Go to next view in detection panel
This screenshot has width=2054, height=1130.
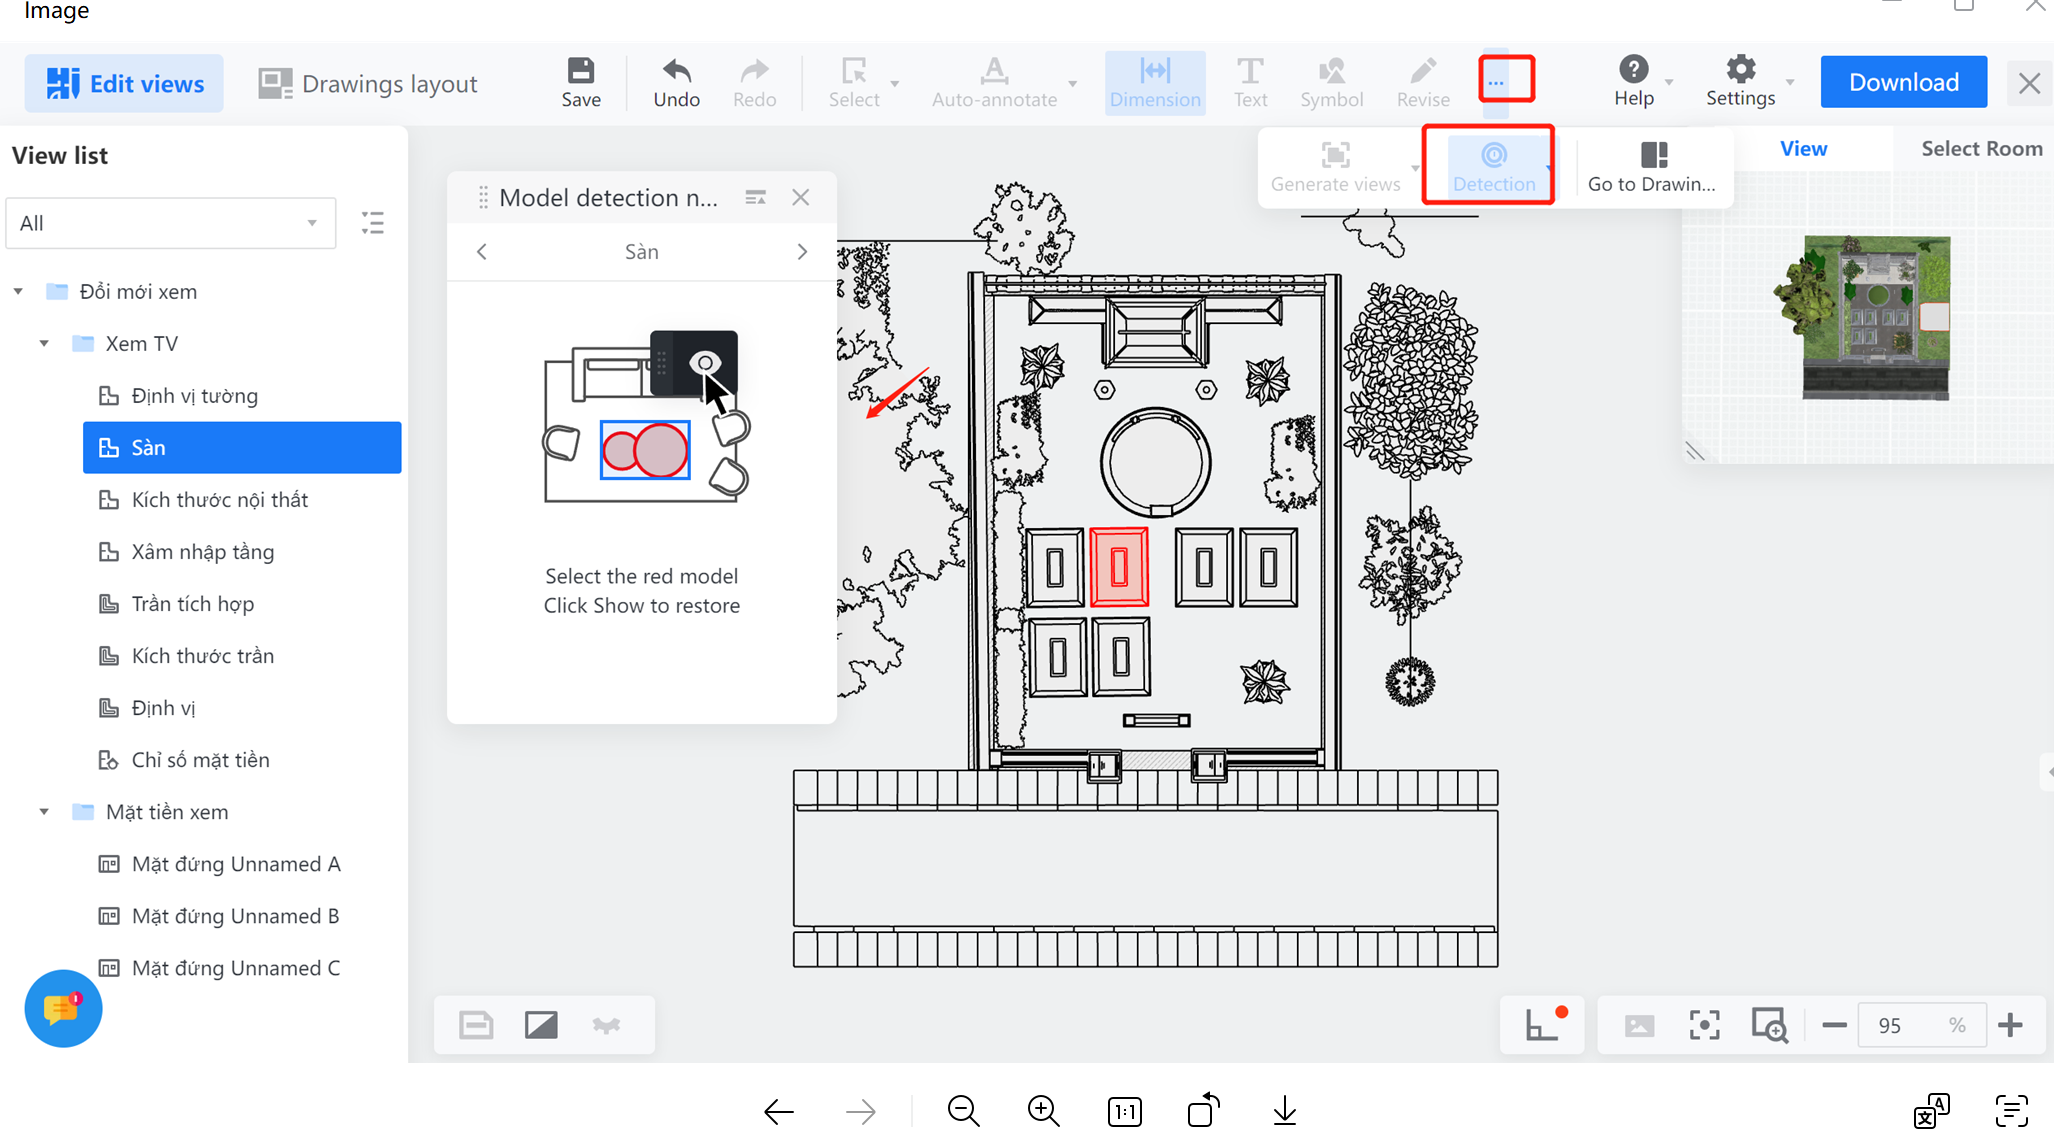[801, 252]
